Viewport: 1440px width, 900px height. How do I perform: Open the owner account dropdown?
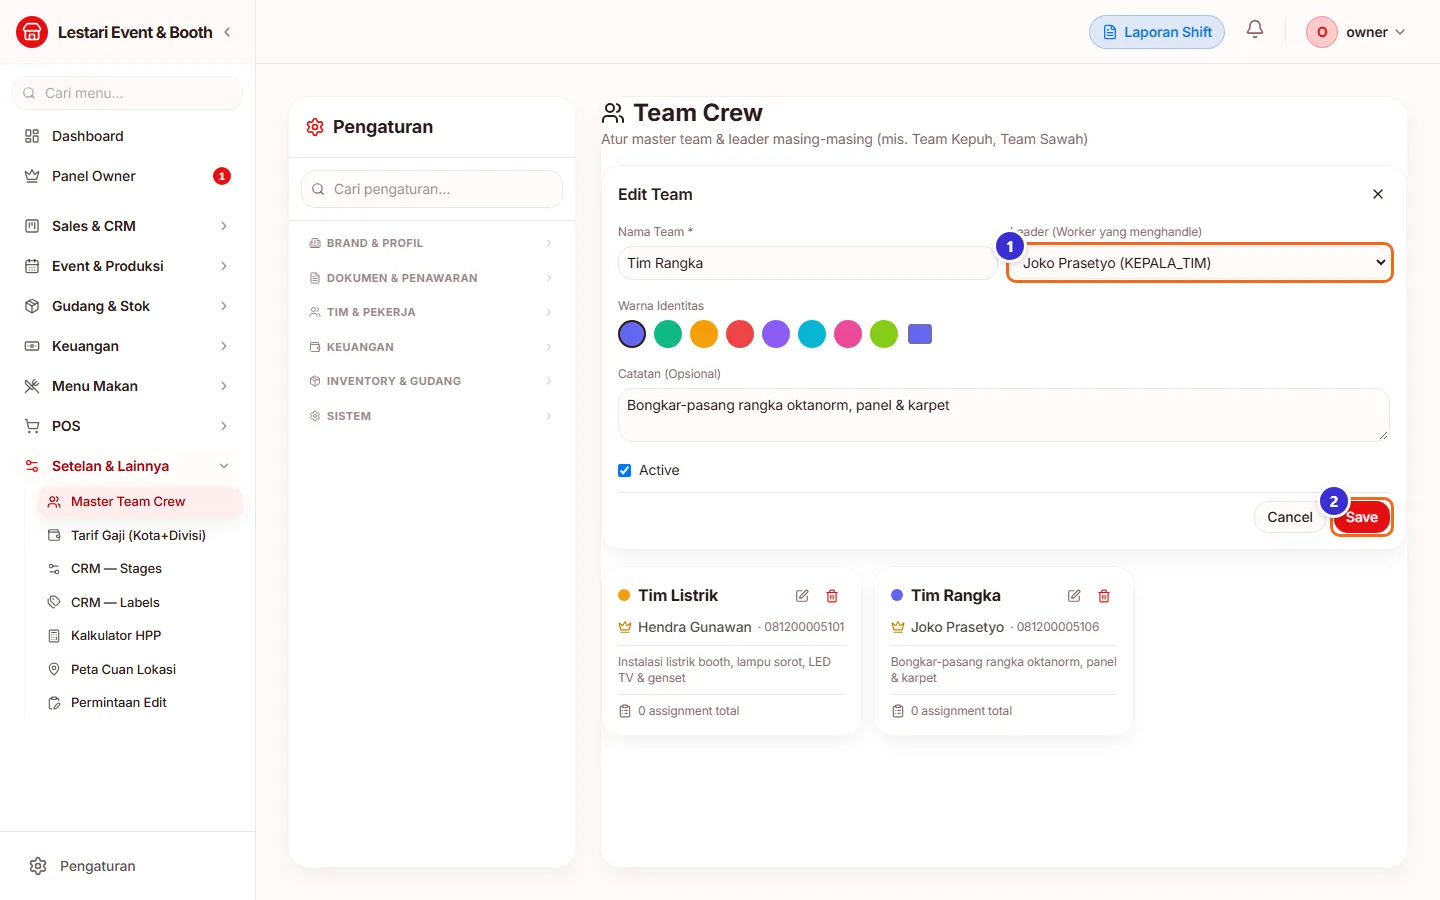1357,32
